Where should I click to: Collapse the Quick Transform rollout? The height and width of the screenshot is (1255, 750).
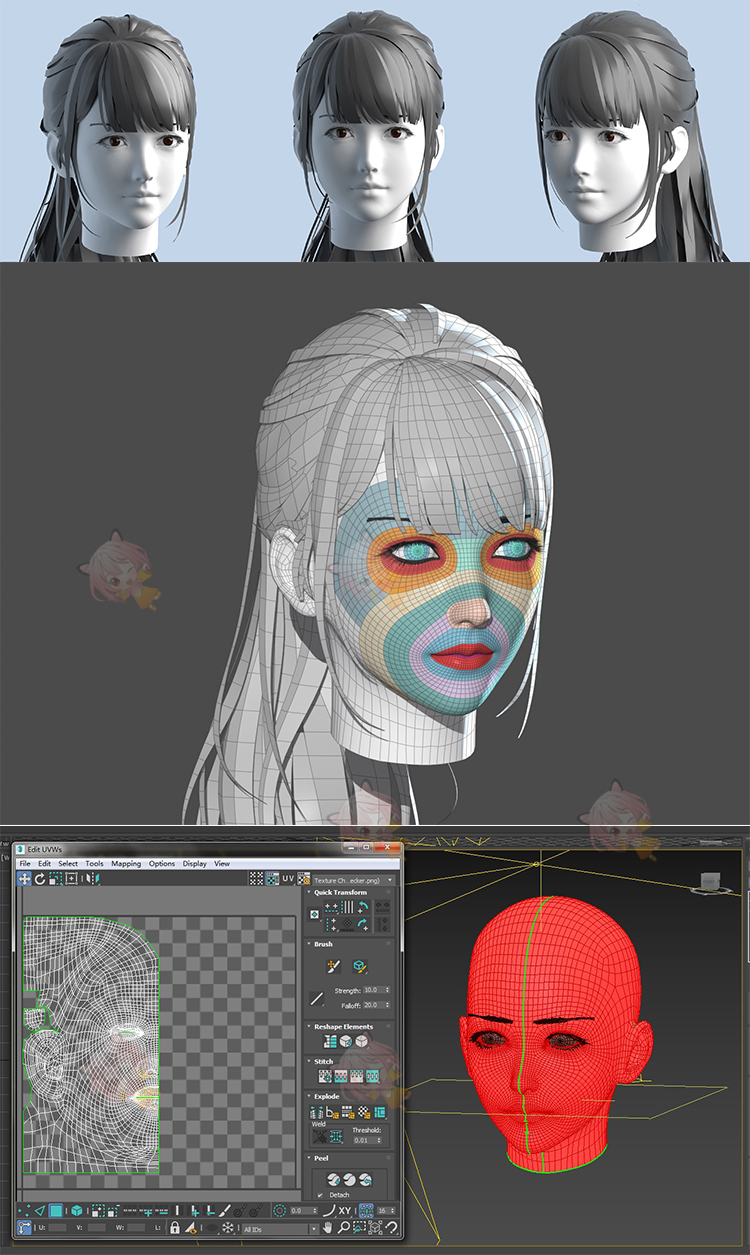coord(309,892)
